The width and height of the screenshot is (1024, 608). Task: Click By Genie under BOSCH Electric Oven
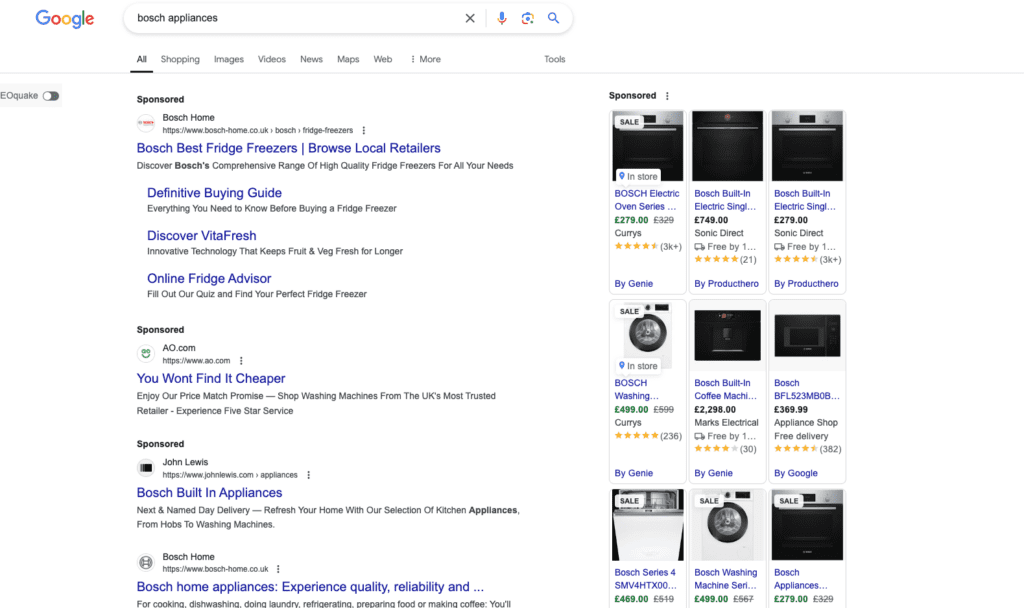pyautogui.click(x=633, y=284)
